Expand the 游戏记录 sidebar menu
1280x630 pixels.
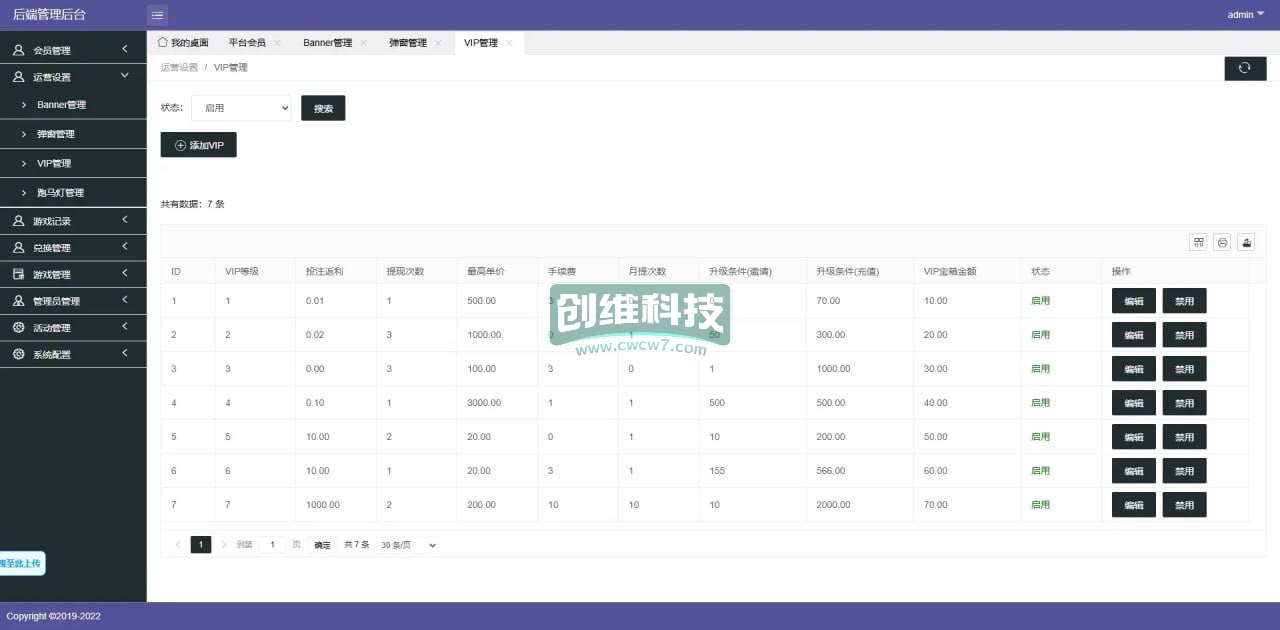73,221
